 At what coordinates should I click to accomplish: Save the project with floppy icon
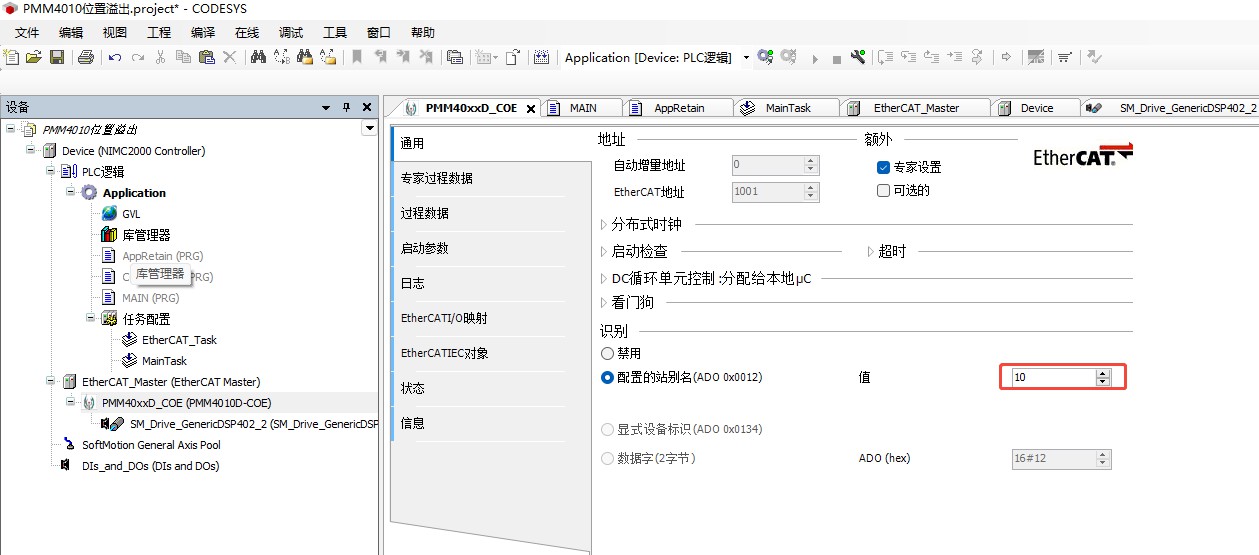[x=57, y=57]
